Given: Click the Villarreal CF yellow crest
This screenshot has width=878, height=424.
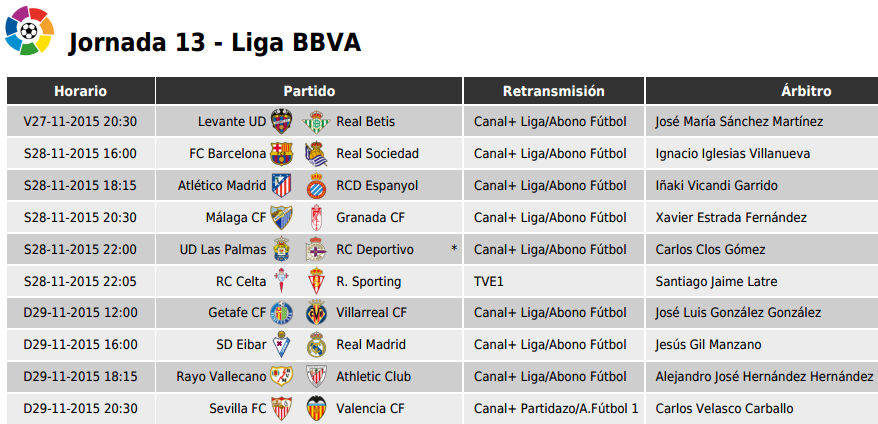Looking at the screenshot, I should [316, 313].
